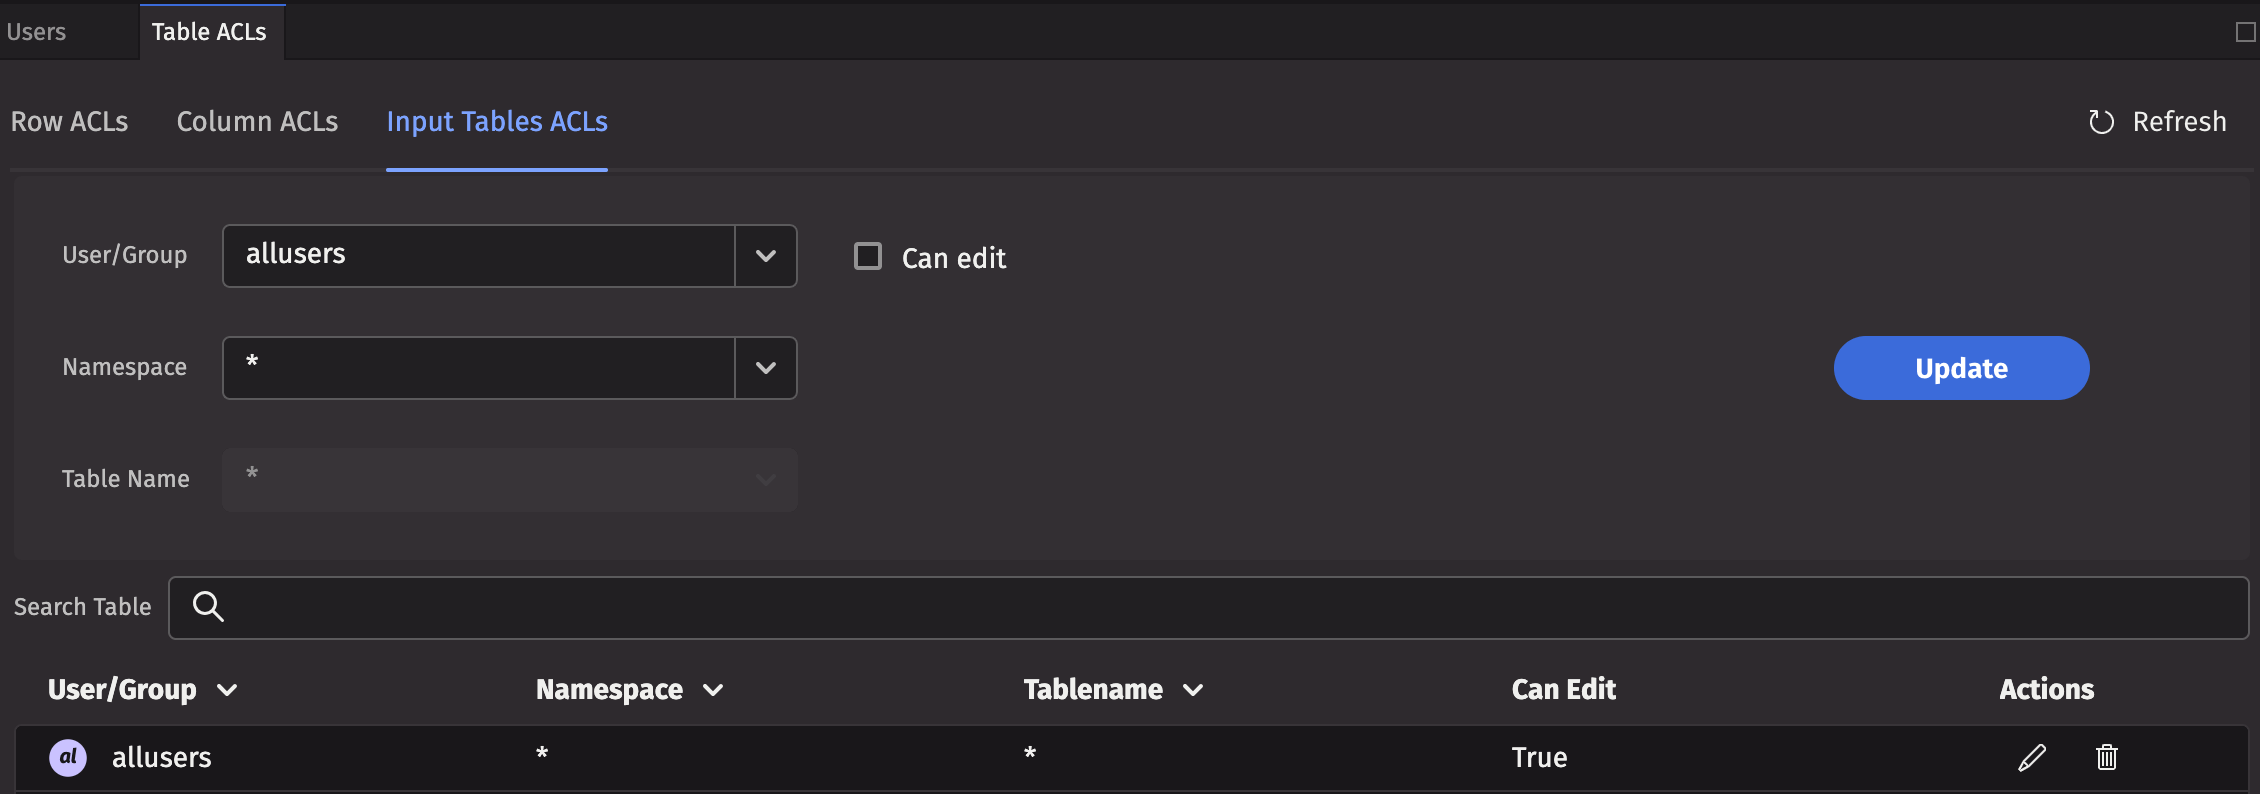Delete the allusers ACL with trash icon
The height and width of the screenshot is (794, 2260).
click(x=2106, y=757)
